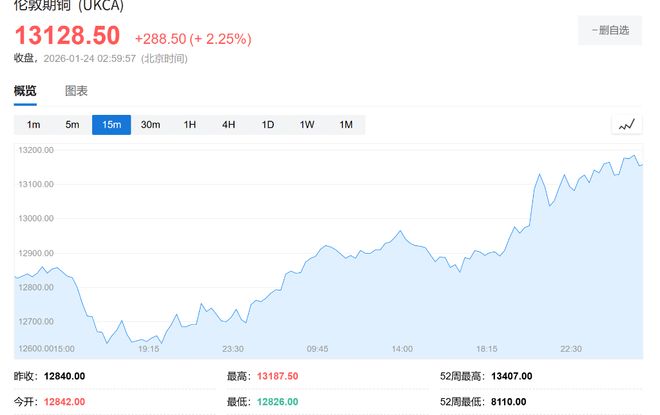The height and width of the screenshot is (415, 660).
Task: Choose the 1M monthly interval
Action: pos(346,125)
